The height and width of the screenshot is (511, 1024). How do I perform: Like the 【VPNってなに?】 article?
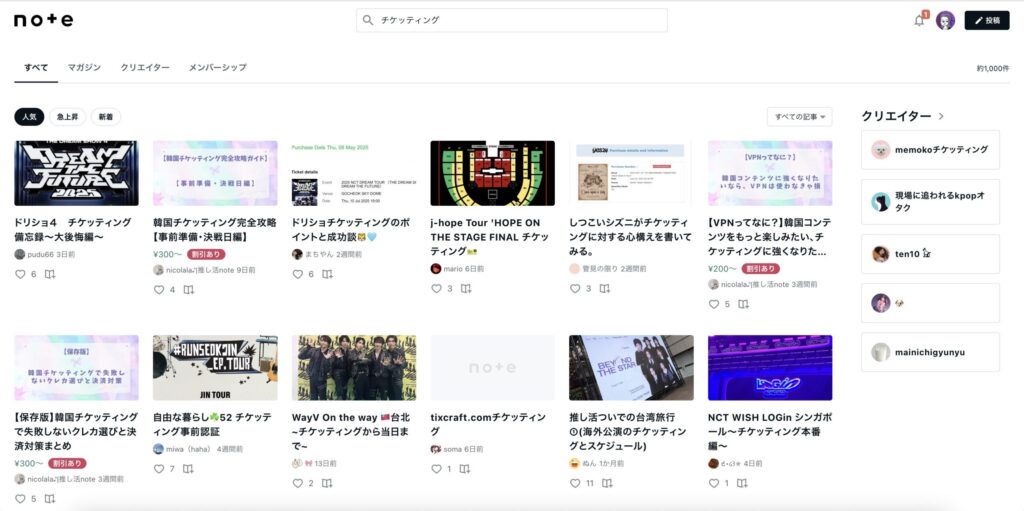tap(714, 304)
